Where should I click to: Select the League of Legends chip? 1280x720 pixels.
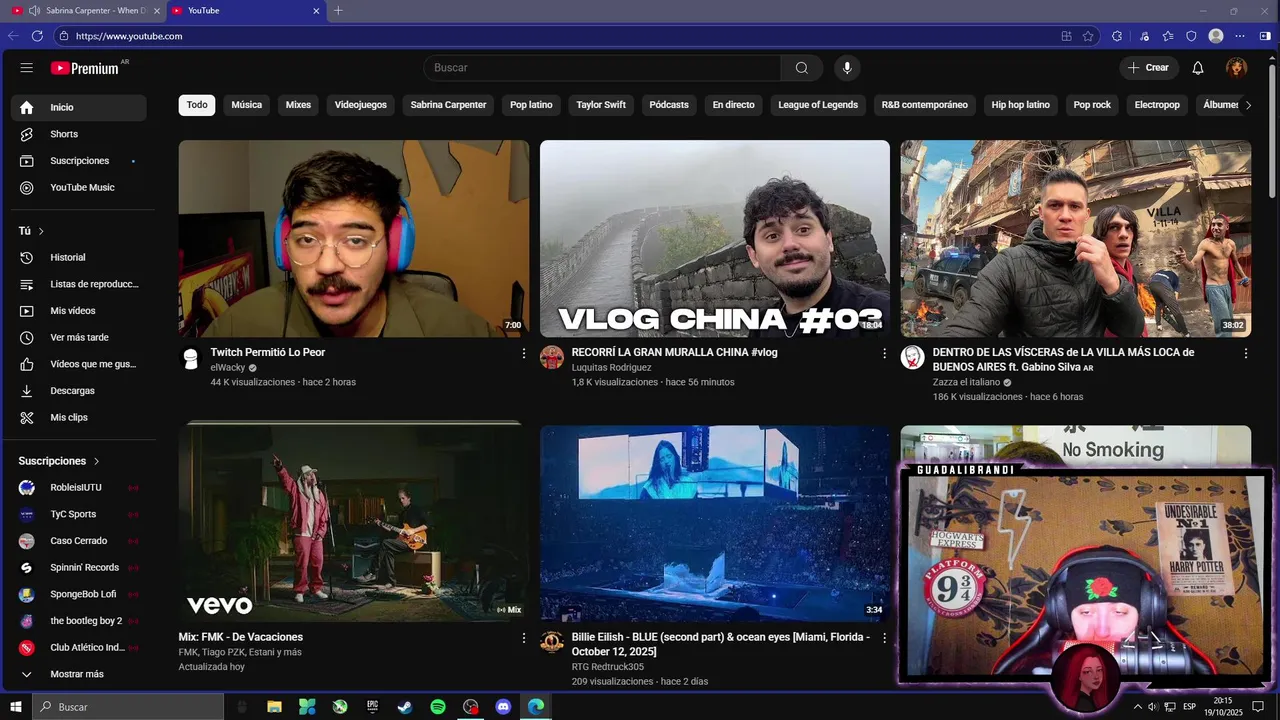(818, 105)
